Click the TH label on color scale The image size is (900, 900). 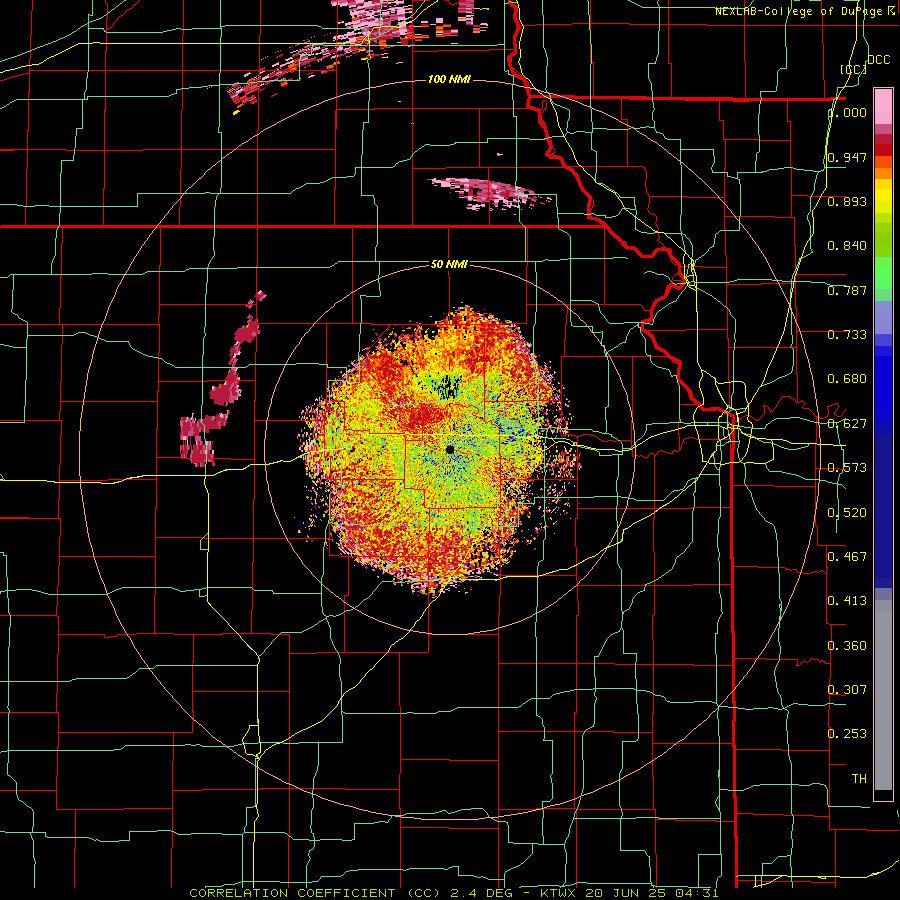click(859, 779)
